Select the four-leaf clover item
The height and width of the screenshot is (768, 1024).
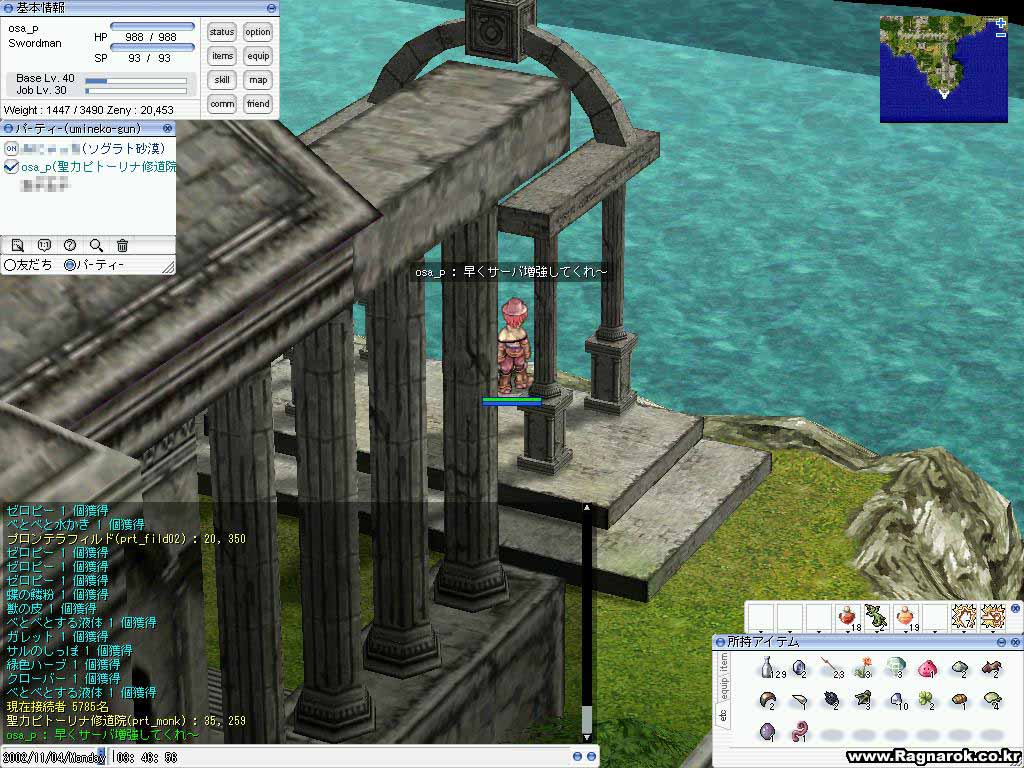(927, 700)
